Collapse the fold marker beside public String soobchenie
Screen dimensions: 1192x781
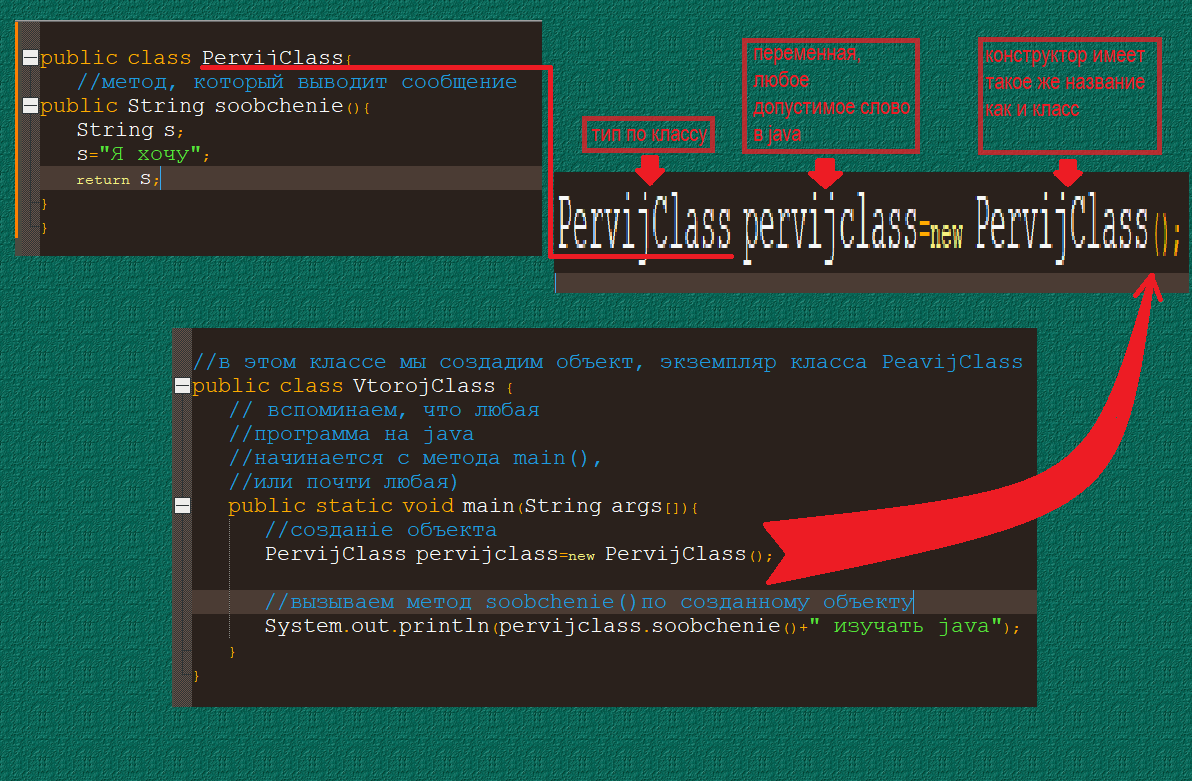(x=30, y=106)
